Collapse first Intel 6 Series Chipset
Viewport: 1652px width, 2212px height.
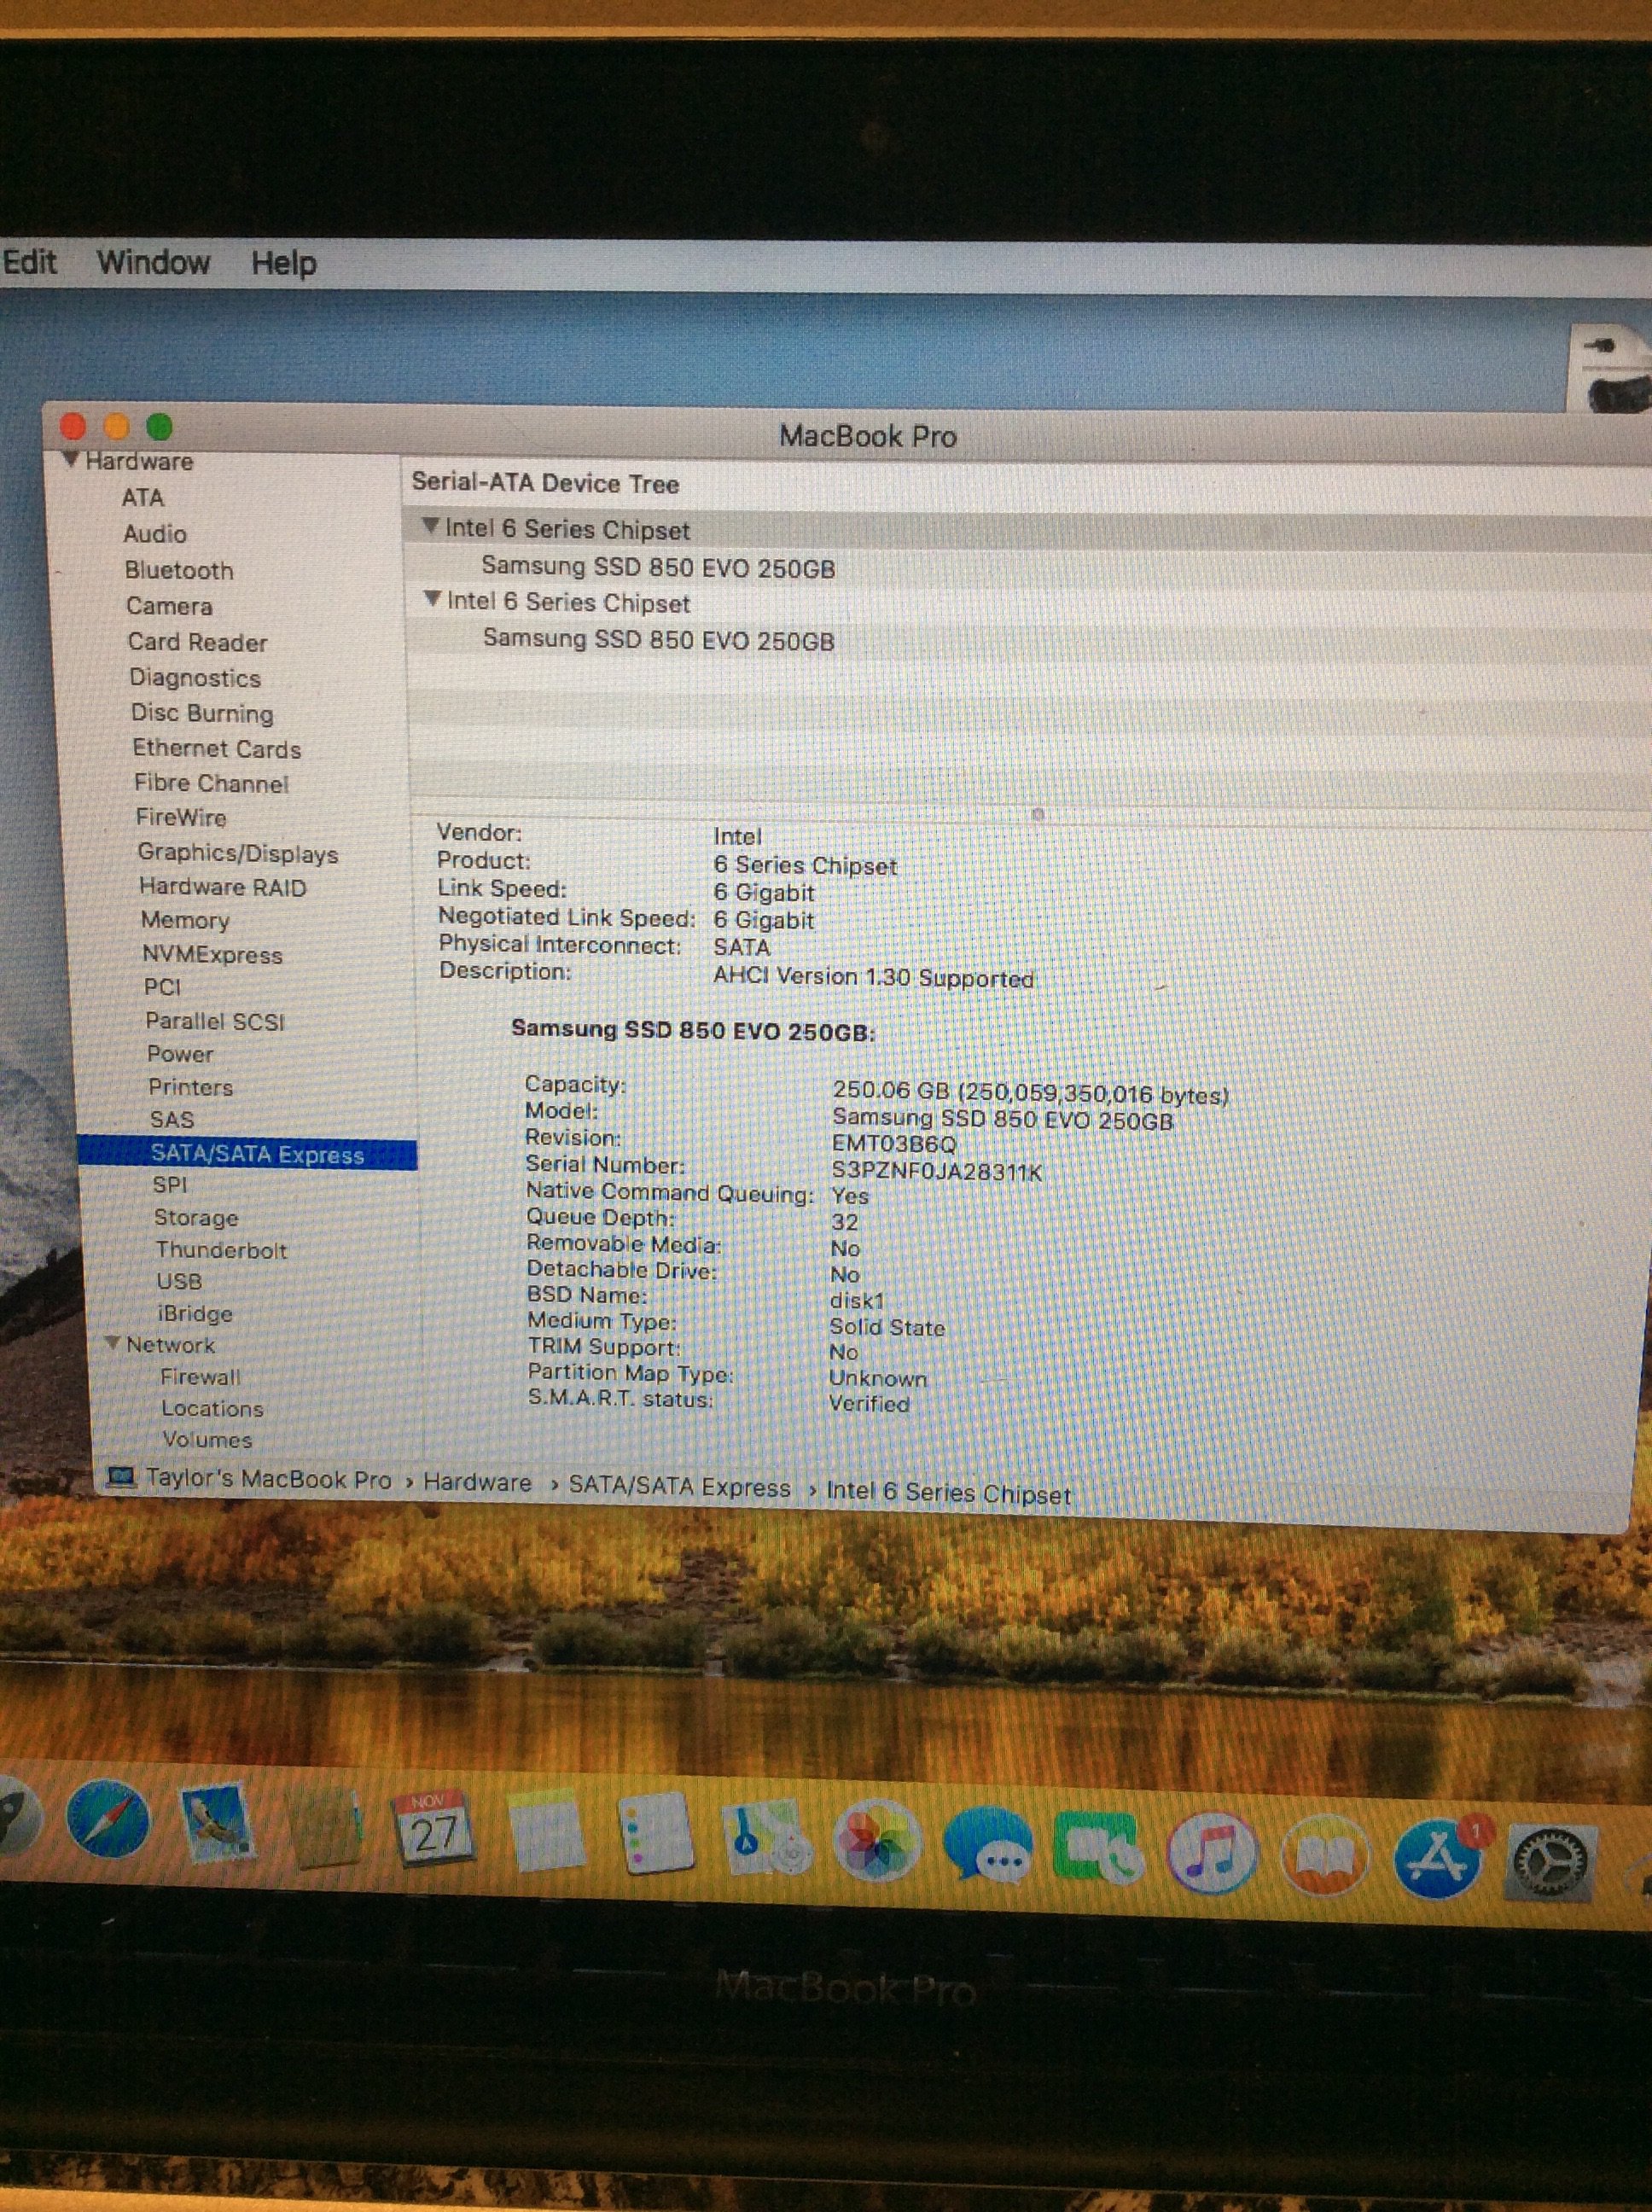point(430,525)
